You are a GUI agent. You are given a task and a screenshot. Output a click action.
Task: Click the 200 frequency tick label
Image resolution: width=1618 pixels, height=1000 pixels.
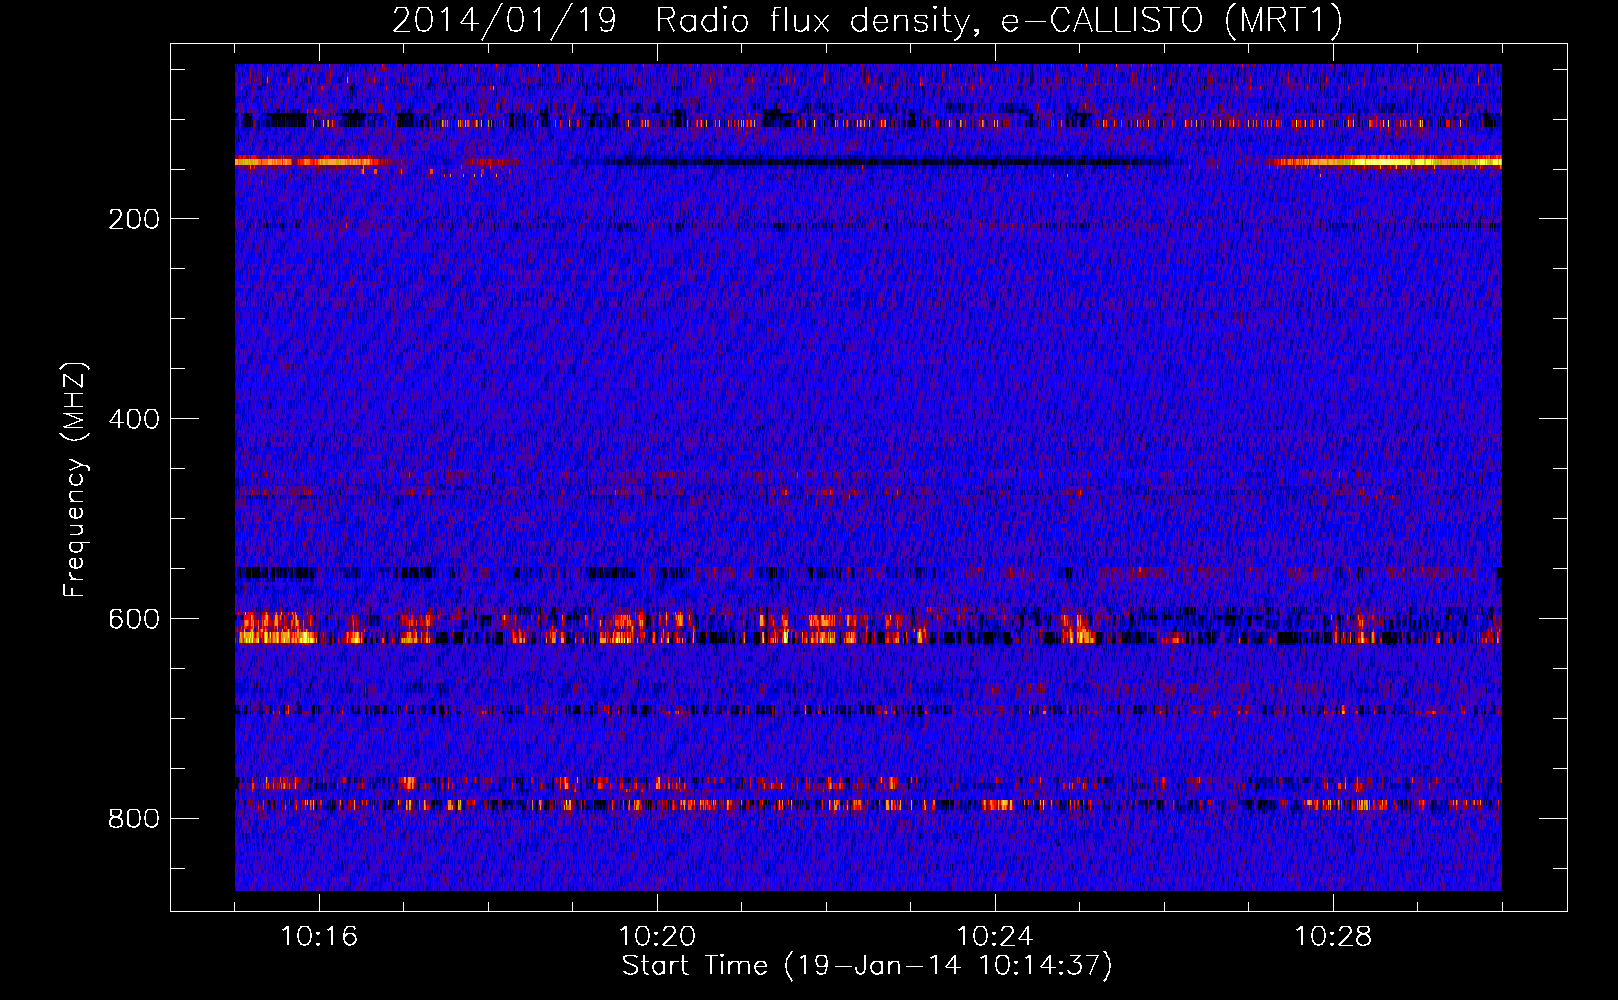pos(134,219)
